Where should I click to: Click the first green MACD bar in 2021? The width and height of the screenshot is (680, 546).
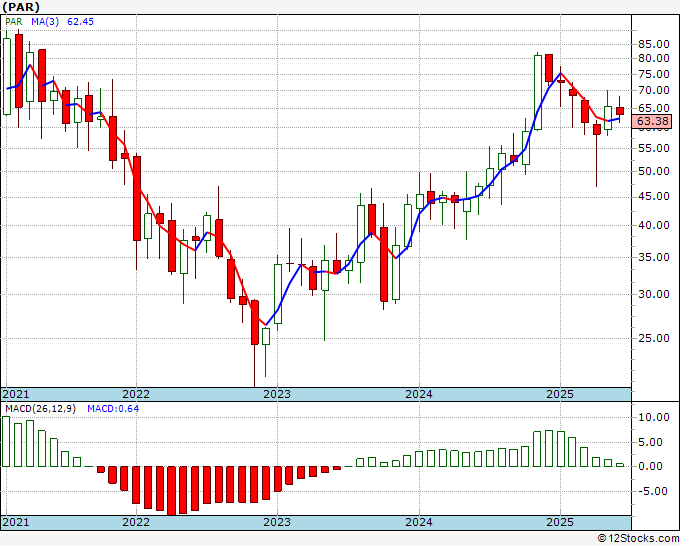coord(6,441)
